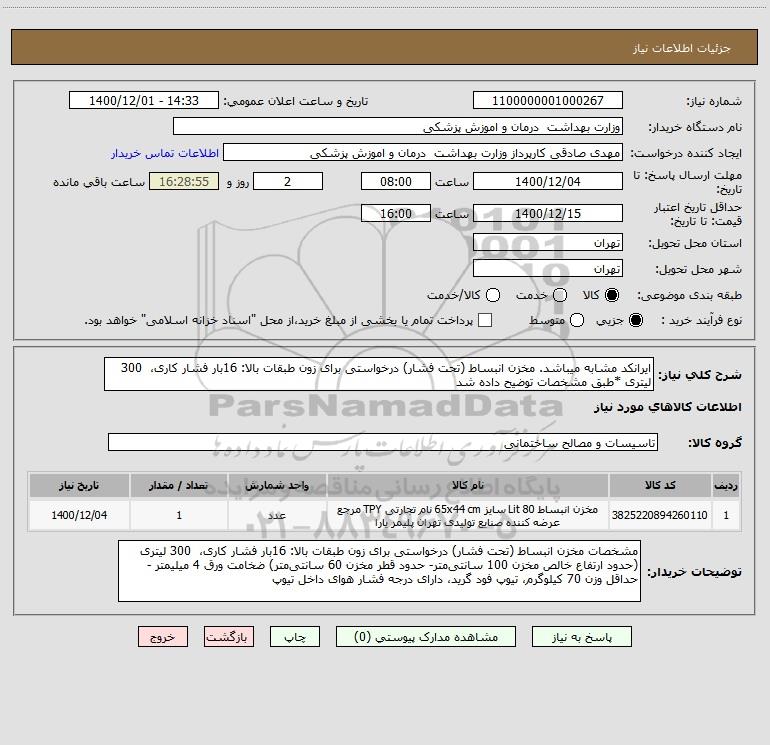Click the واحد شمارش column header

[x=277, y=485]
